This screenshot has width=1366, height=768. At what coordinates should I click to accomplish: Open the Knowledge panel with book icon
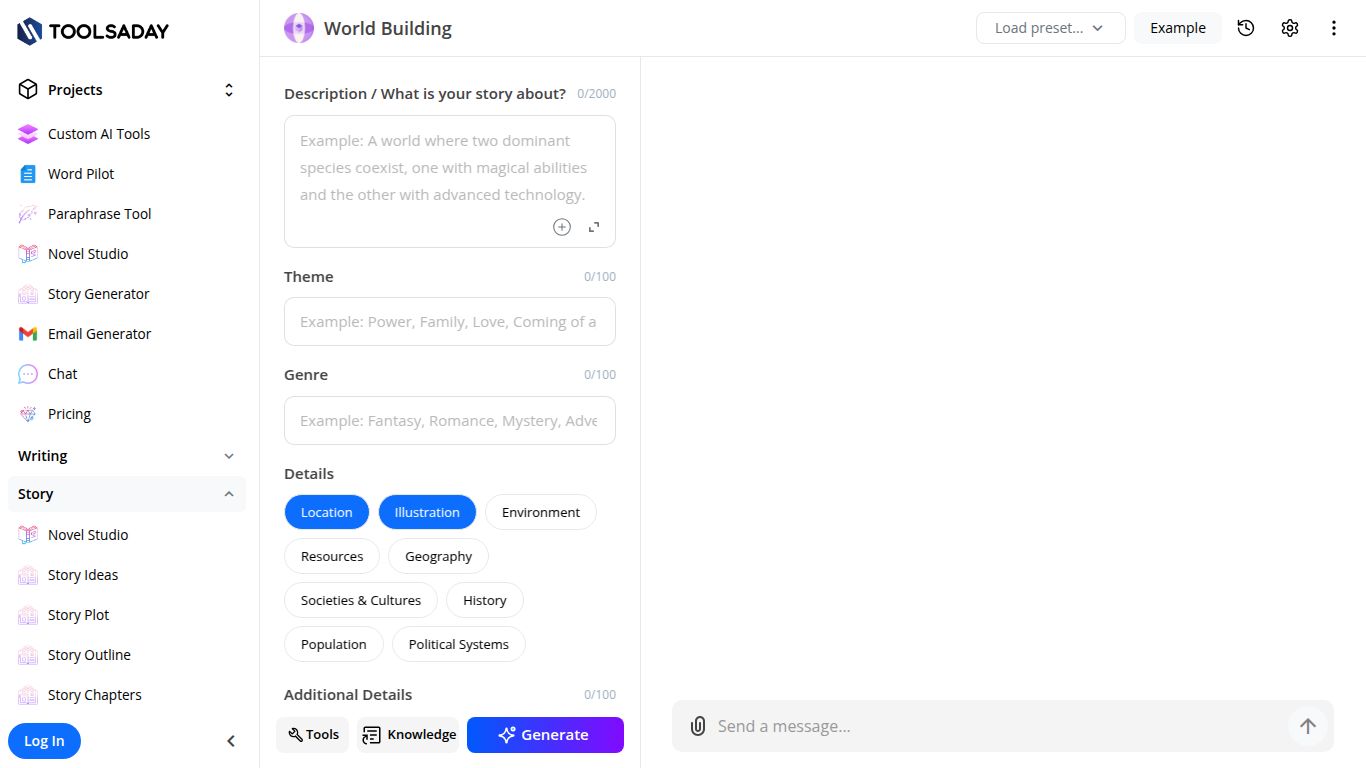pyautogui.click(x=408, y=734)
